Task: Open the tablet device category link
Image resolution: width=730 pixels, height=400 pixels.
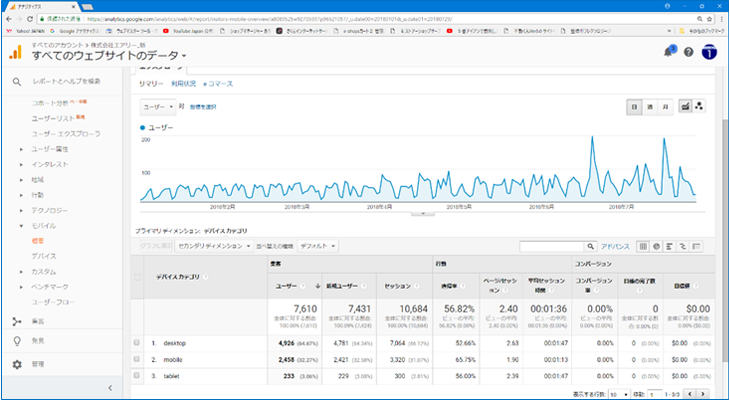Action: 171,376
